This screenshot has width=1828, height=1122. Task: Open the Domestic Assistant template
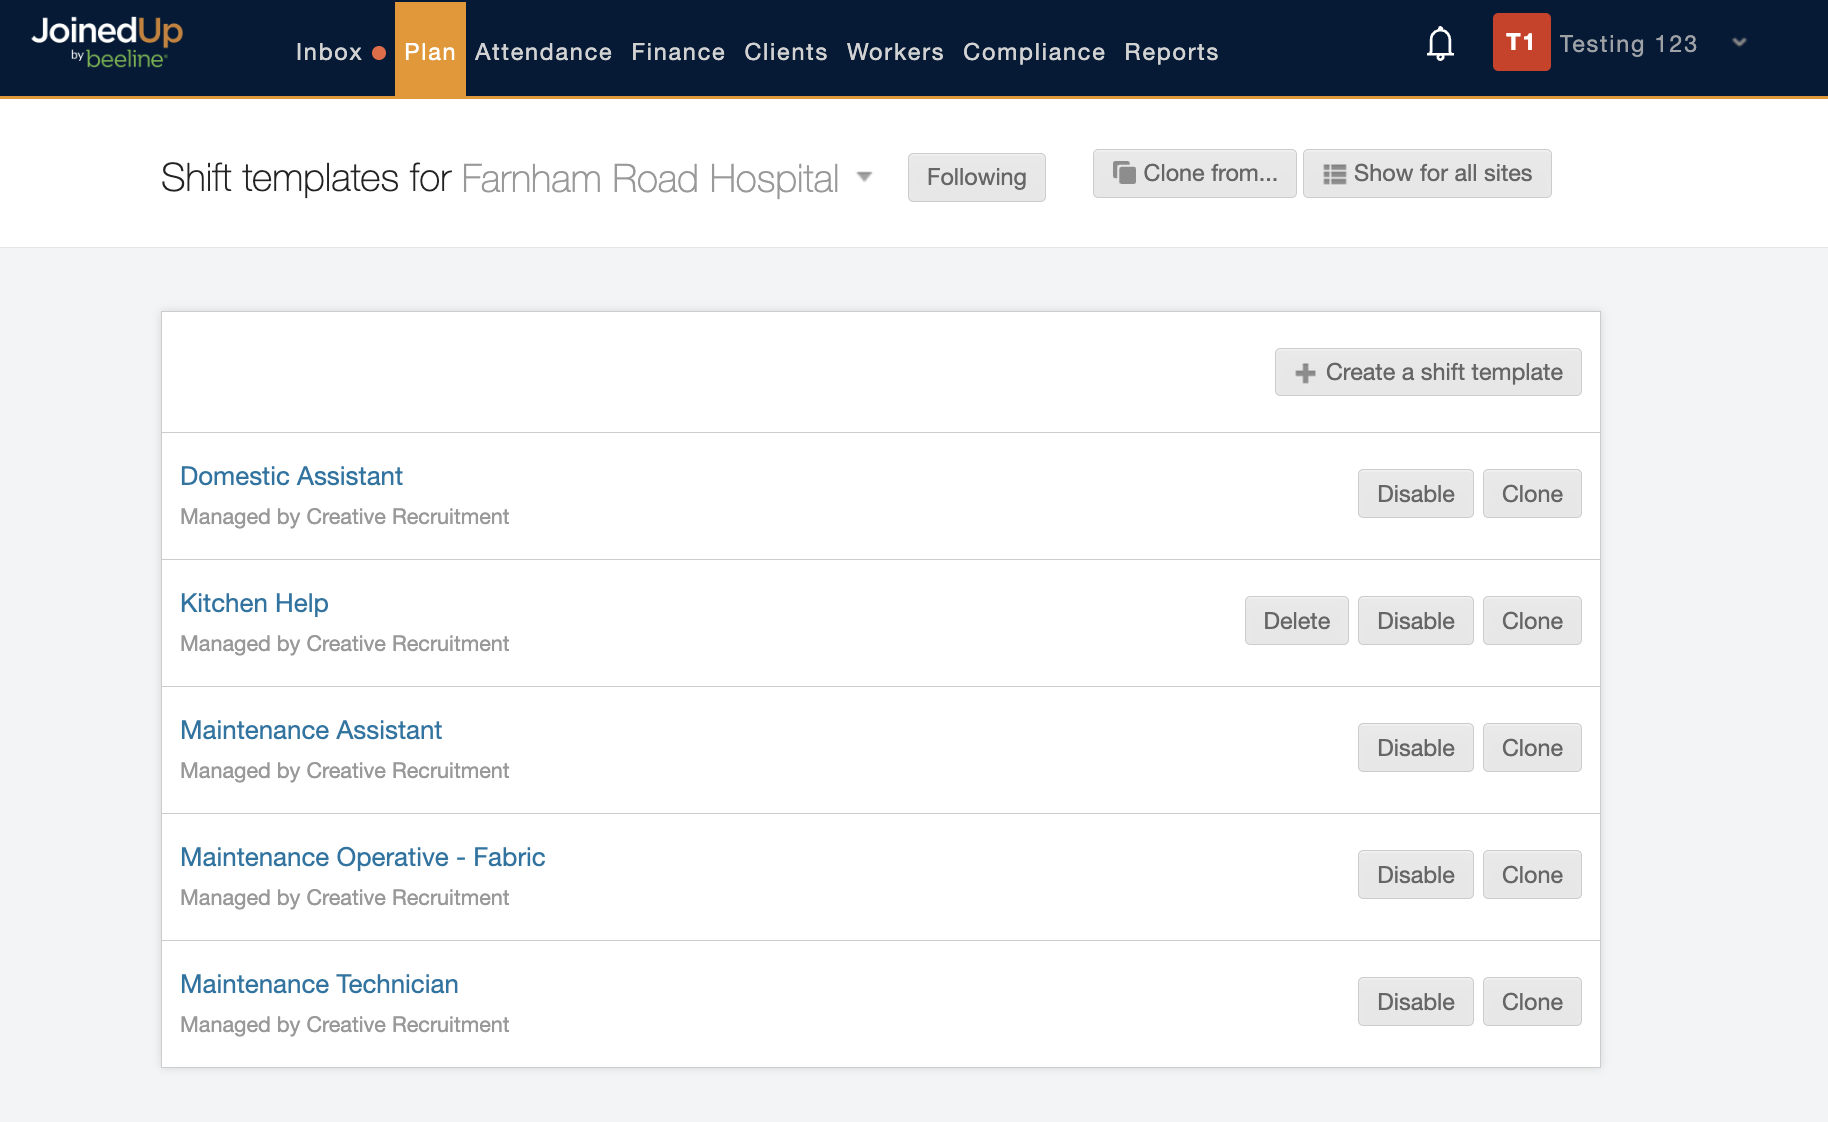(291, 476)
